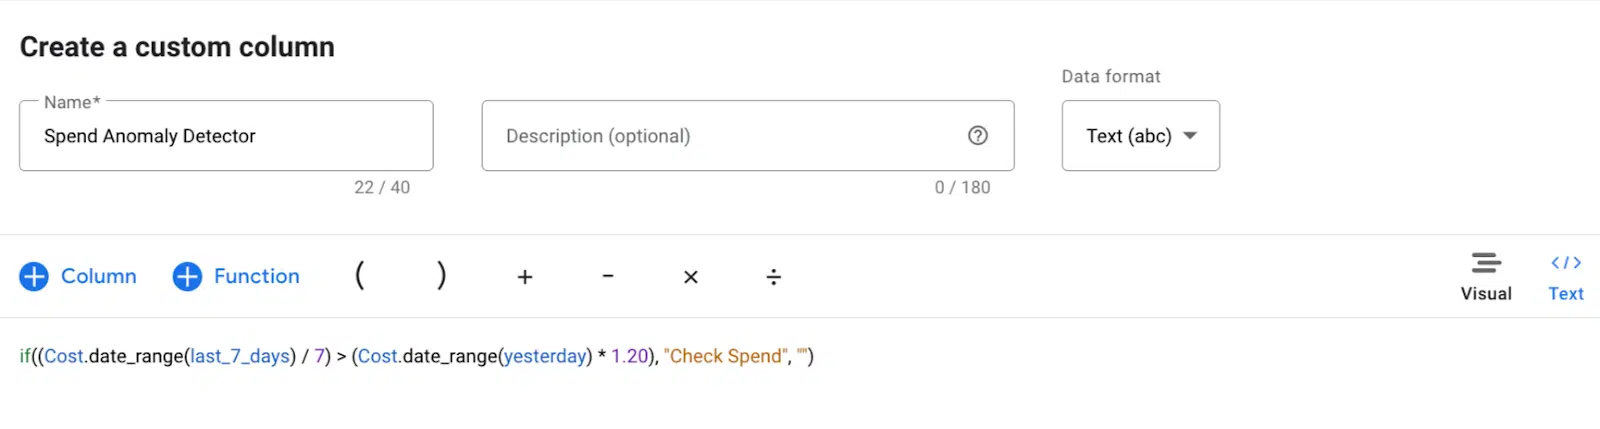Insert a closing parenthesis into the formula
The image size is (1600, 429).
pyautogui.click(x=441, y=276)
